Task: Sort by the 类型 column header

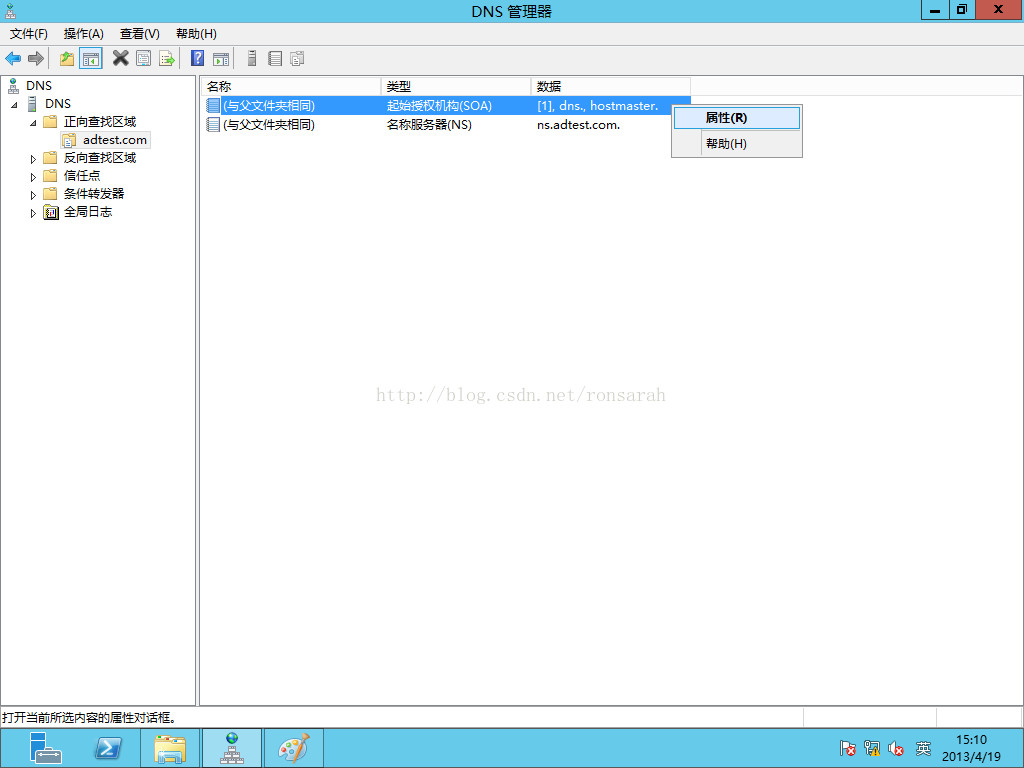Action: tap(456, 86)
